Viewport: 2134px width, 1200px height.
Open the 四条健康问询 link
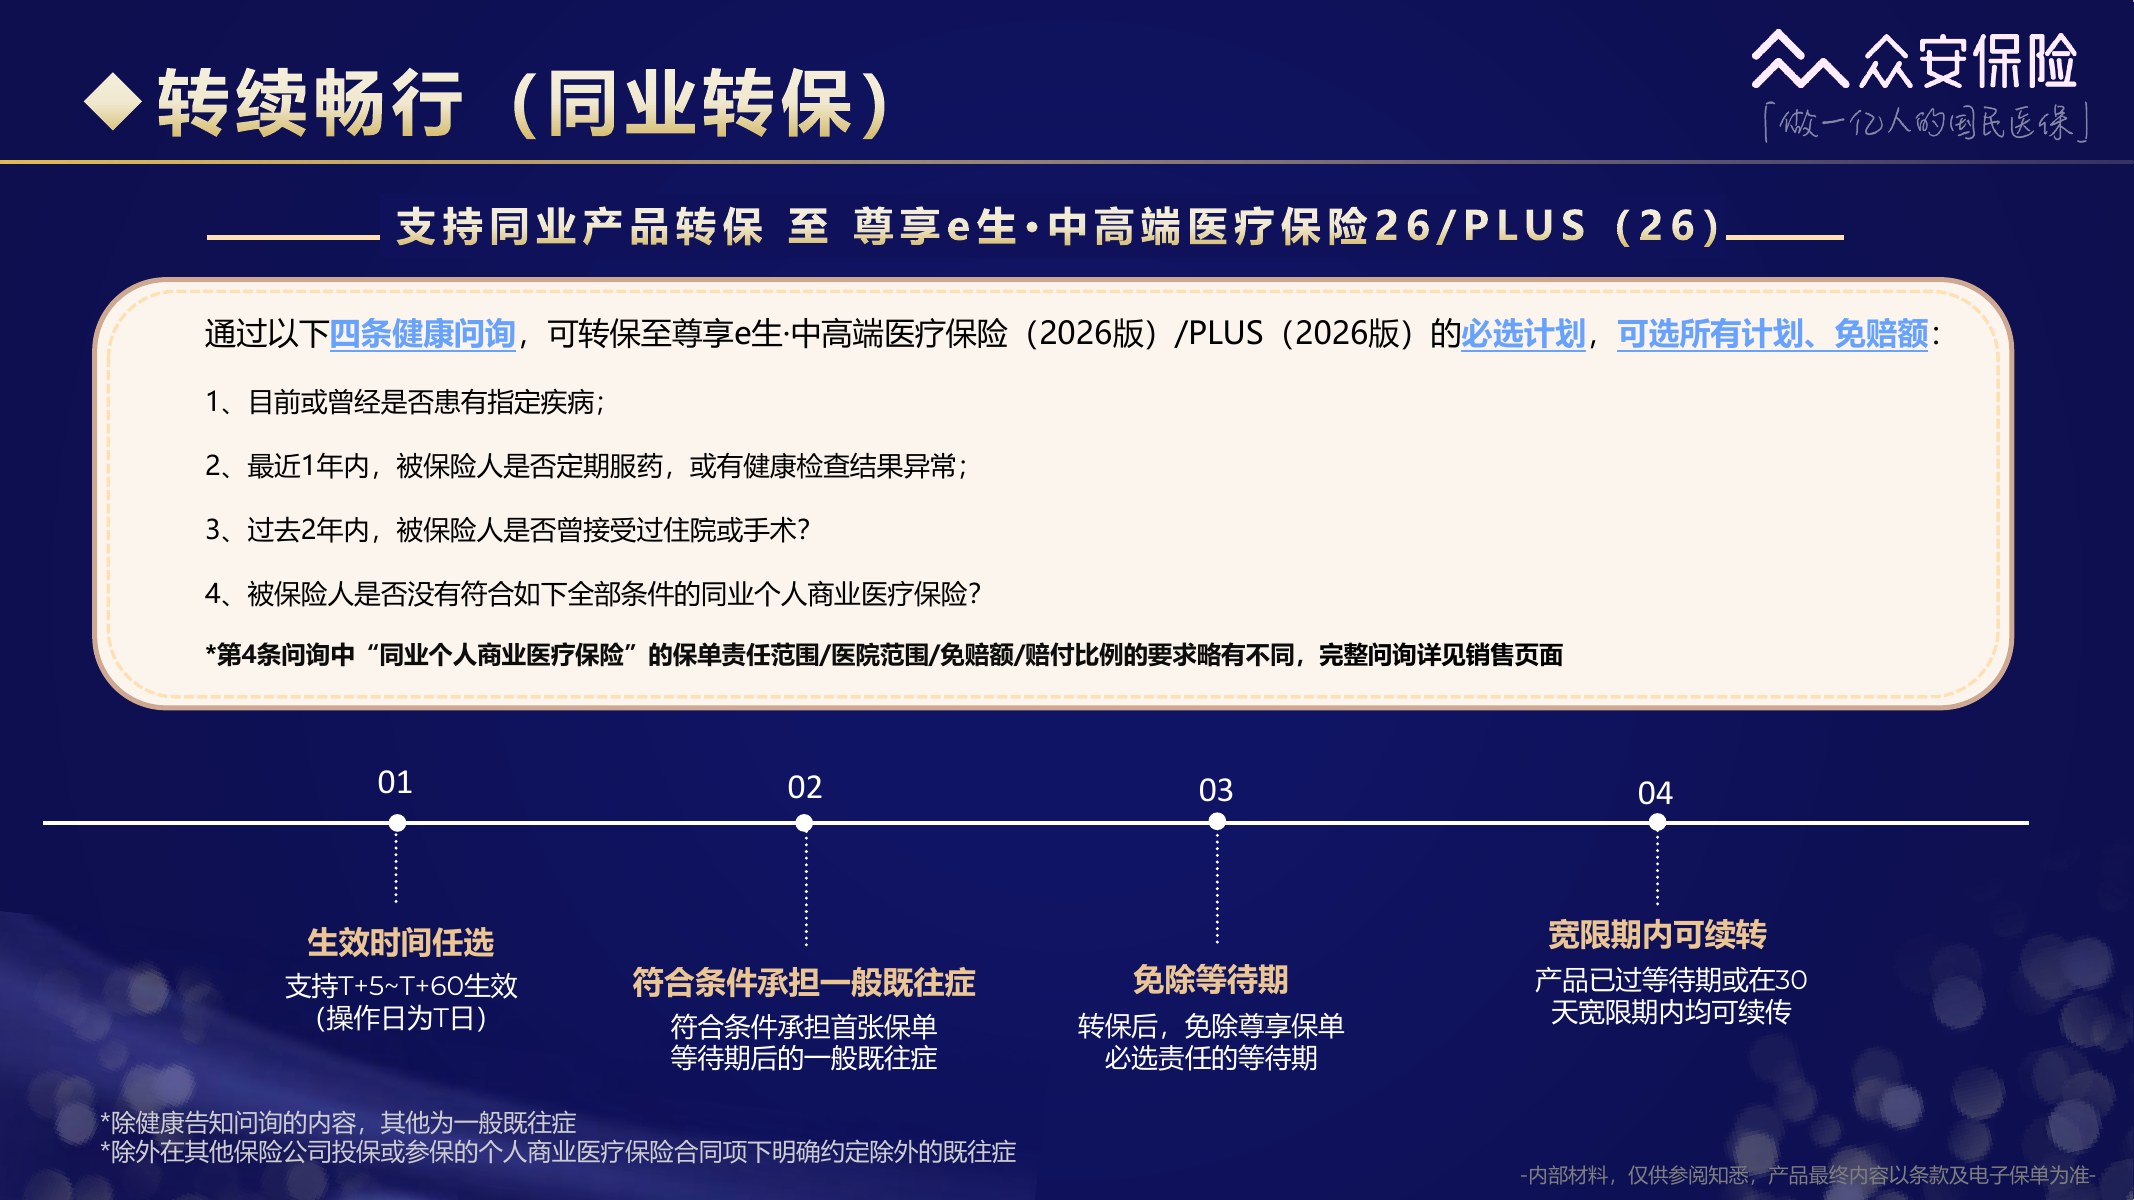(x=423, y=334)
